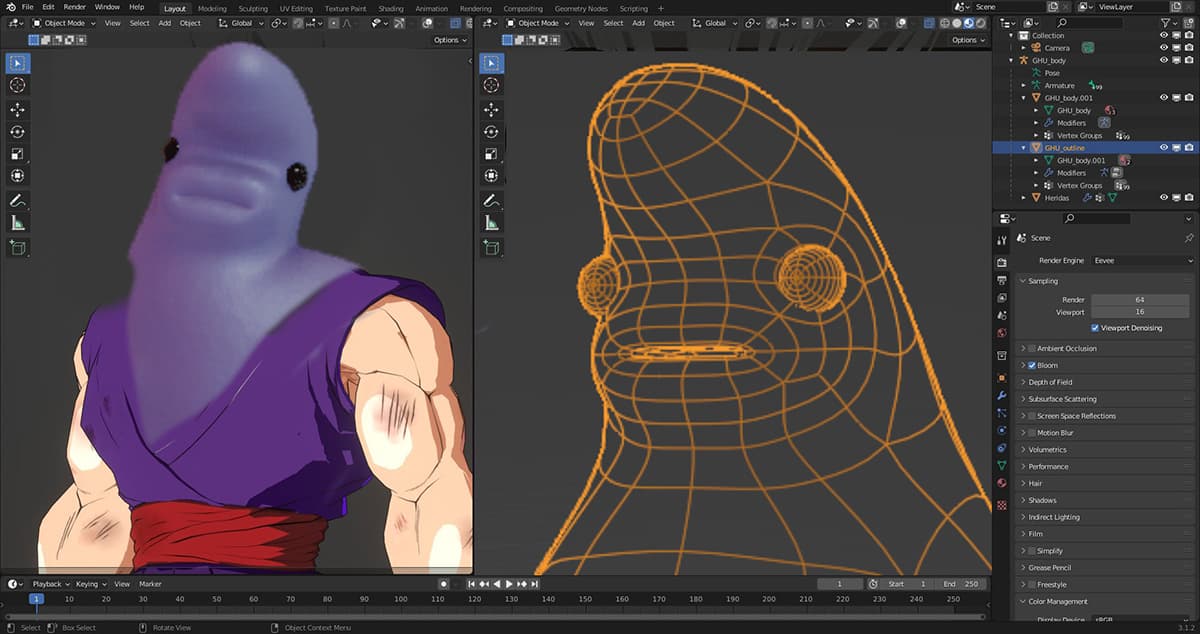This screenshot has width=1200, height=634.
Task: Click the Render samples field showing 64
Action: pos(1139,299)
